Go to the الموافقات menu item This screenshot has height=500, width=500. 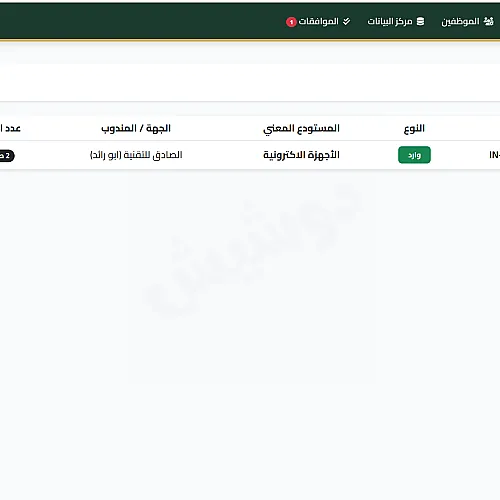318,22
